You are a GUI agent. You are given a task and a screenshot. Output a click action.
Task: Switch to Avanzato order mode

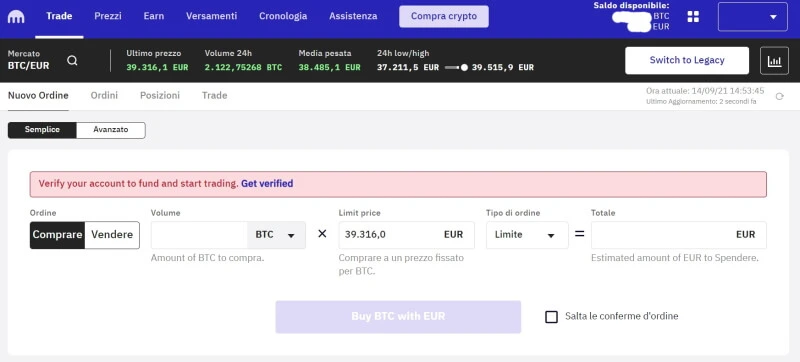pyautogui.click(x=111, y=130)
